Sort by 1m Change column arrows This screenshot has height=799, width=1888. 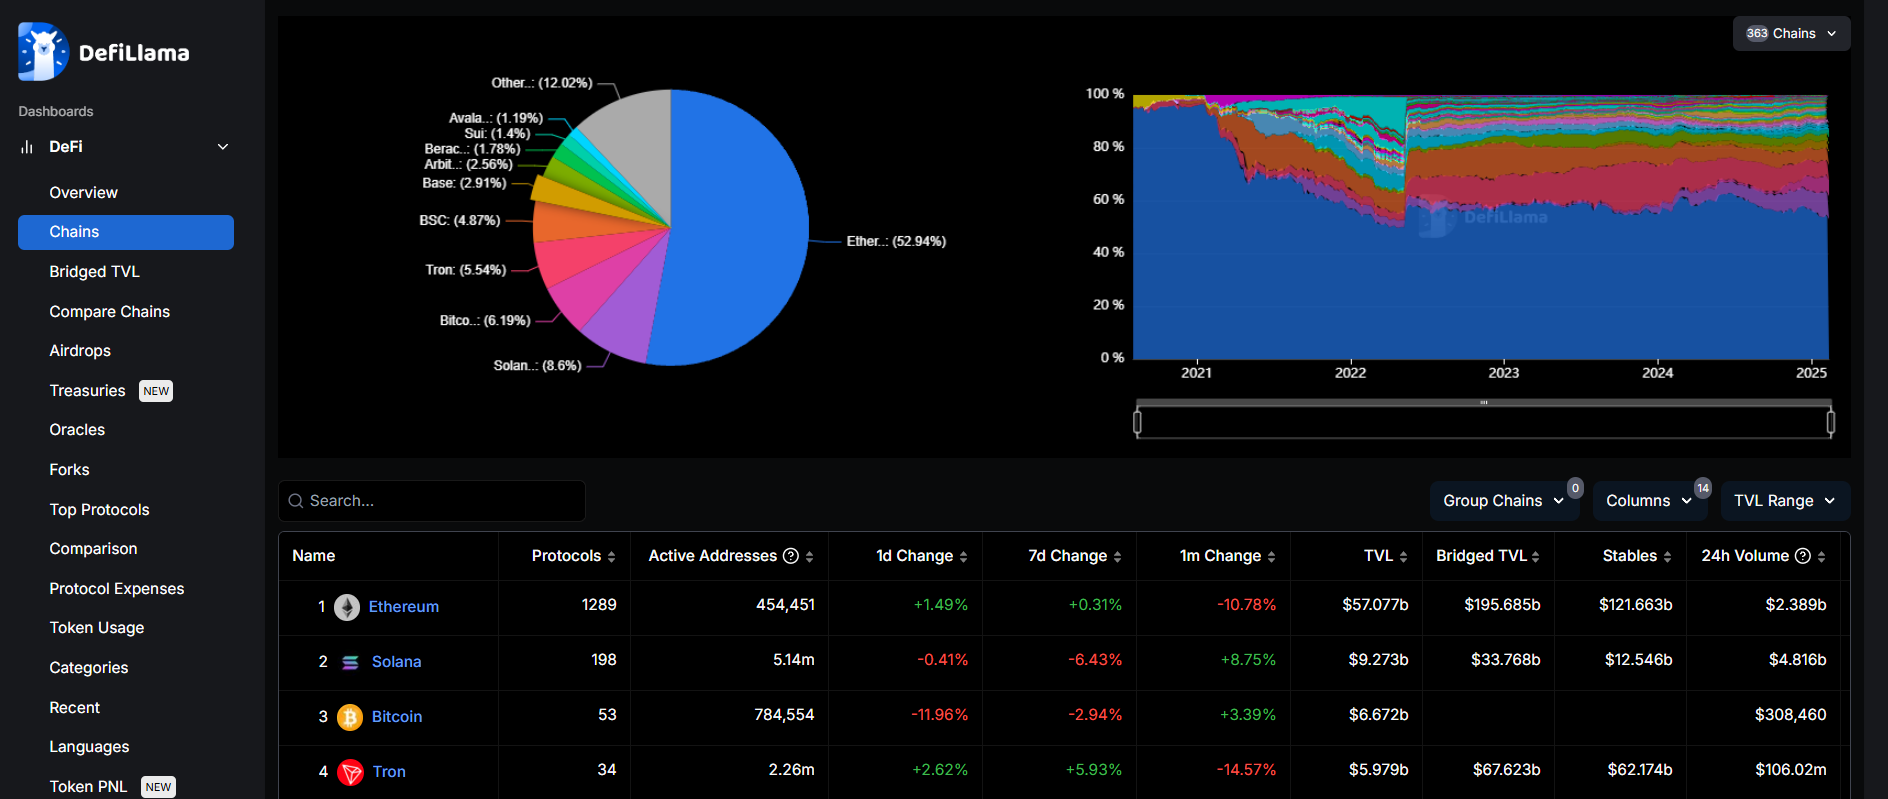coord(1272,557)
